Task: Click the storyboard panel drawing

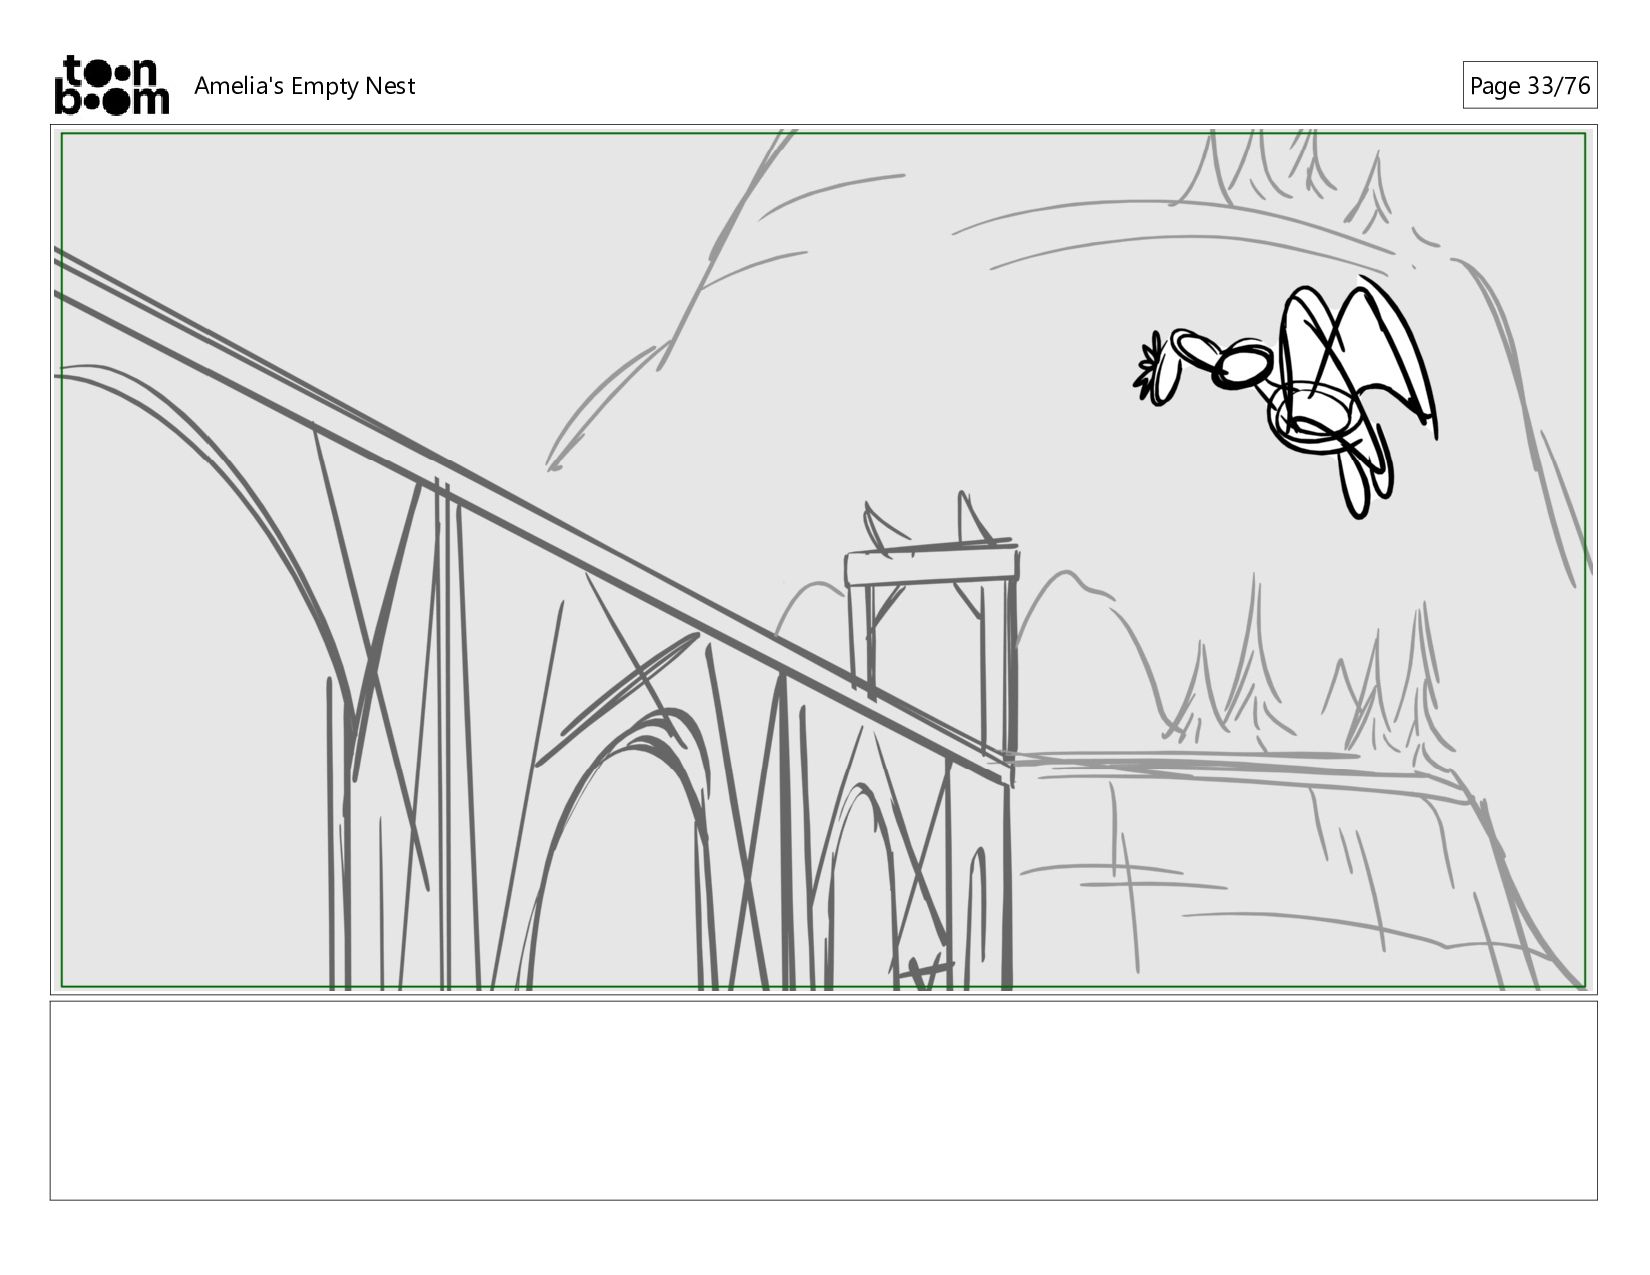Action: coord(823,560)
